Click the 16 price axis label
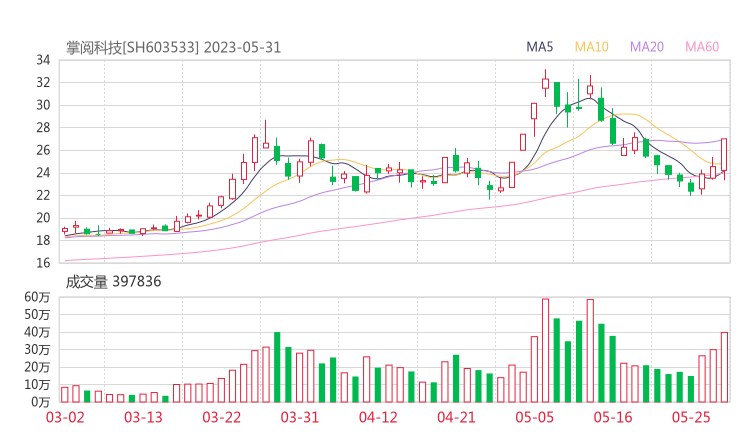Image resolution: width=740 pixels, height=440 pixels. pyautogui.click(x=43, y=263)
